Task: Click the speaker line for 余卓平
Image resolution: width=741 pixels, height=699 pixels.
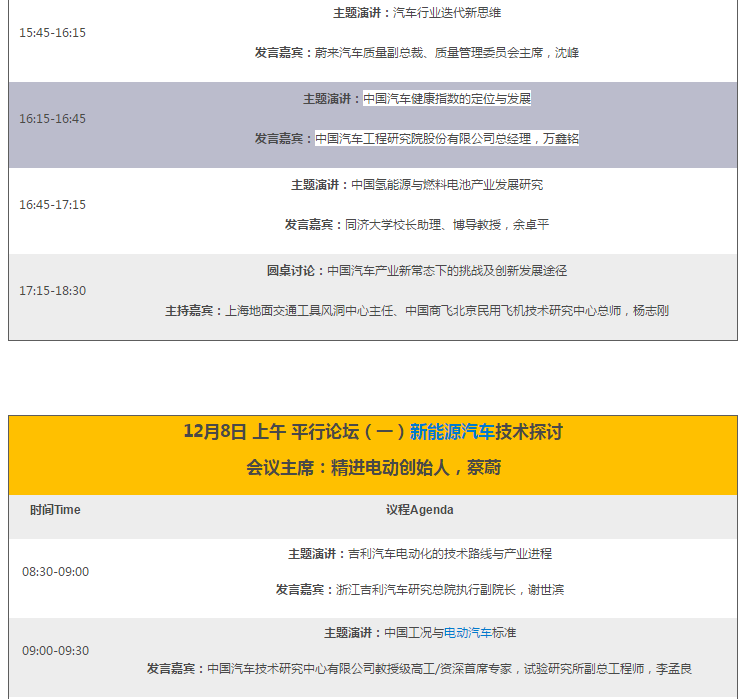Action: [x=416, y=224]
